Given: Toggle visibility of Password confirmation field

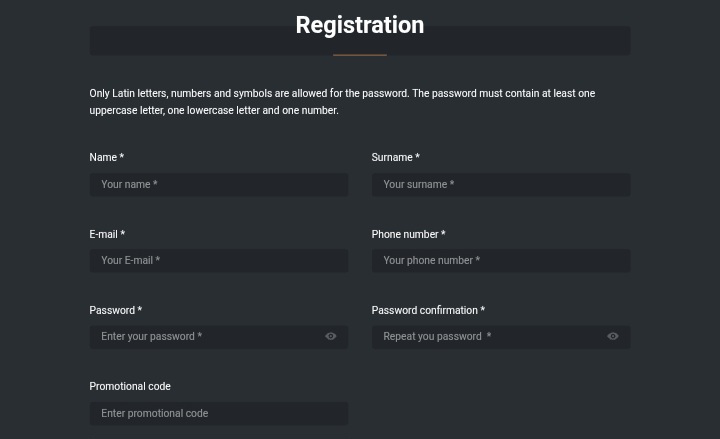Looking at the screenshot, I should point(613,337).
